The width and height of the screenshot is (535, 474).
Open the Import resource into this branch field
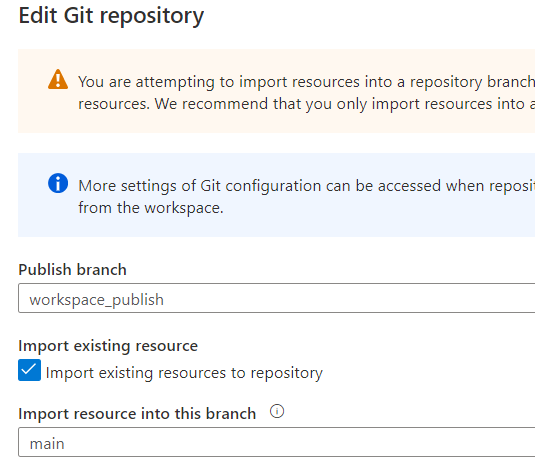[x=276, y=442]
